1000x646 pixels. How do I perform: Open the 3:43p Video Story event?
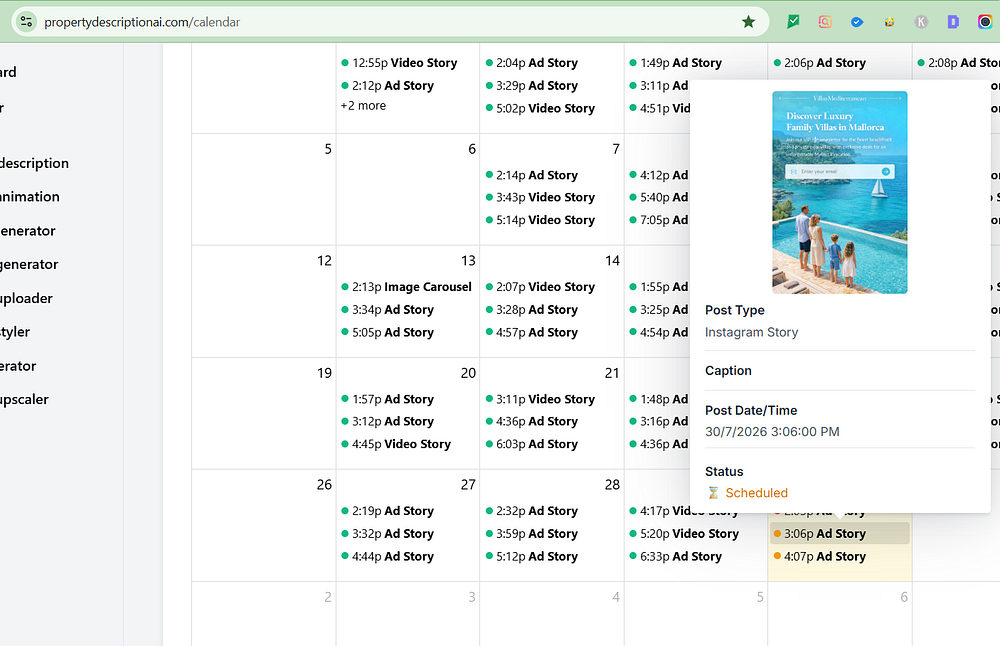click(540, 197)
